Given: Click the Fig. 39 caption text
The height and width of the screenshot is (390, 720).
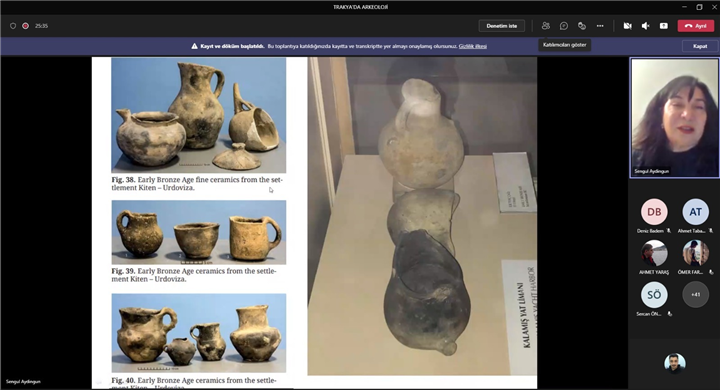Looking at the screenshot, I should (x=194, y=275).
